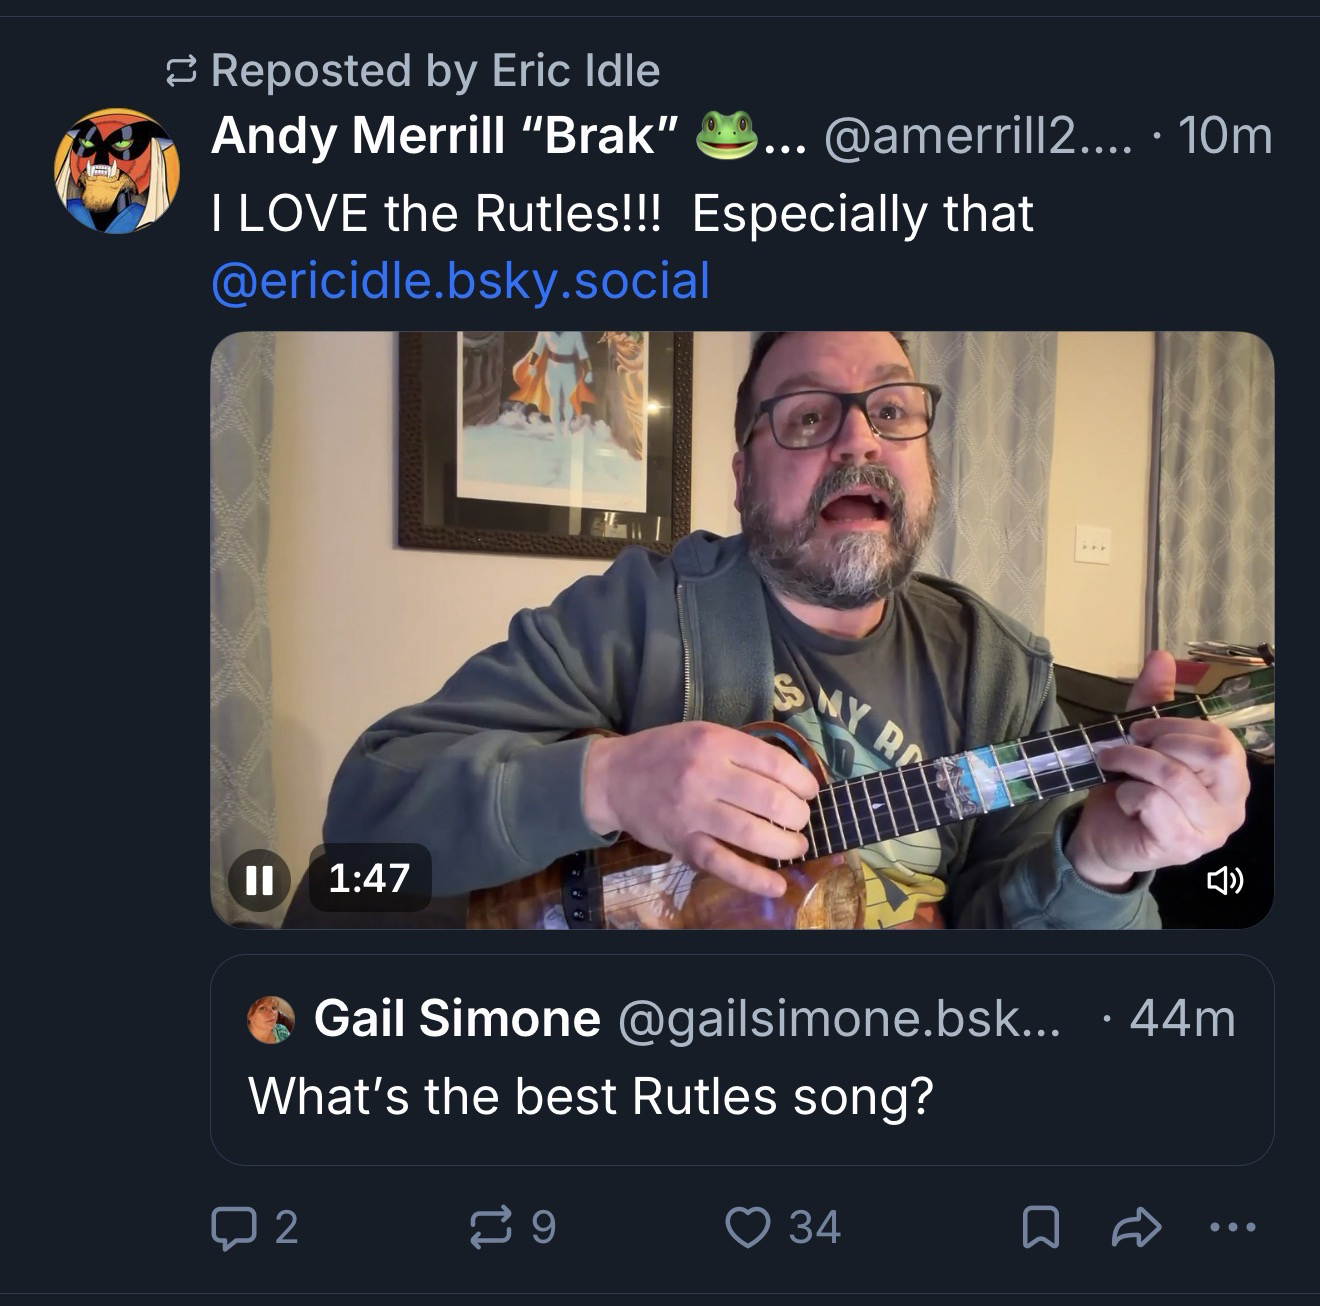Bookmark this post

(x=1040, y=1228)
